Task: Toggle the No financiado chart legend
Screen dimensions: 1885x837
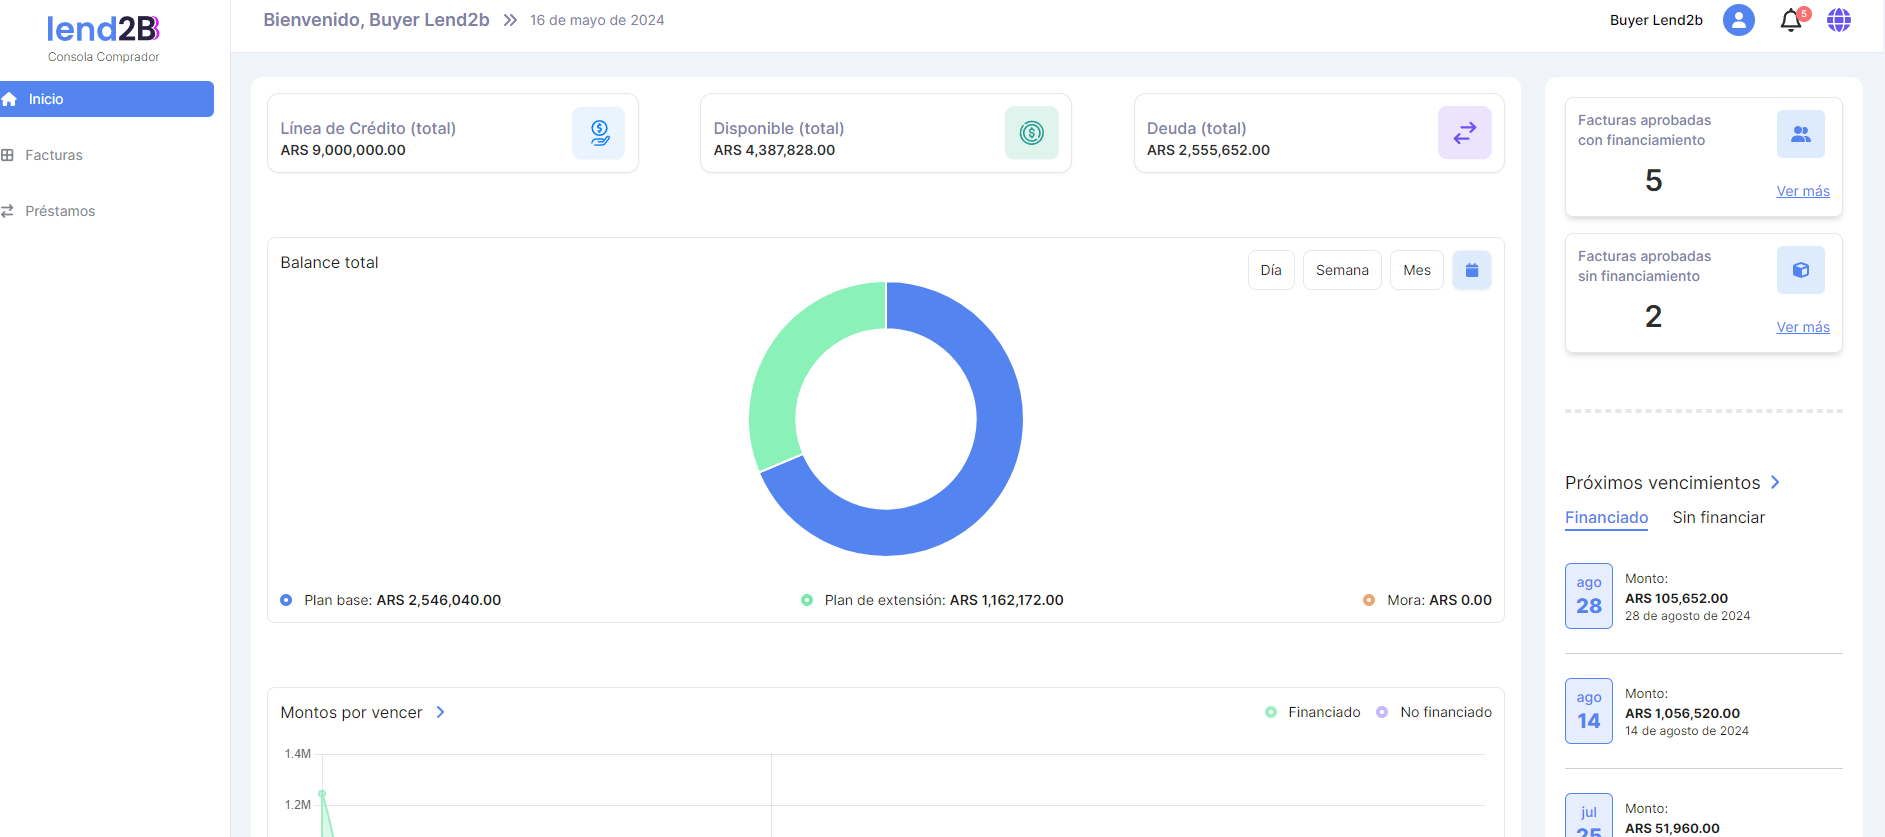Action: 1434,712
